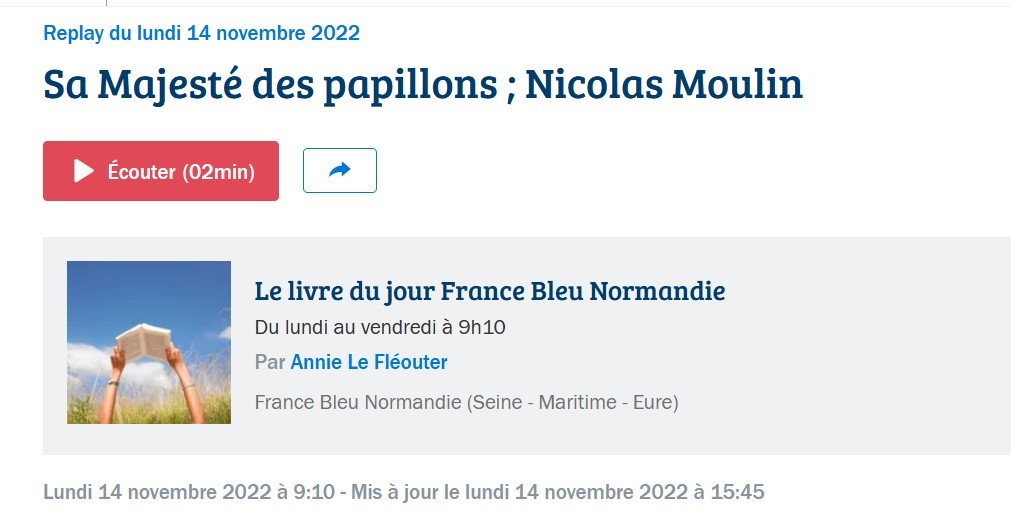The width and height of the screenshot is (1011, 528).
Task: Click the show thumbnail with raised book
Action: [149, 342]
